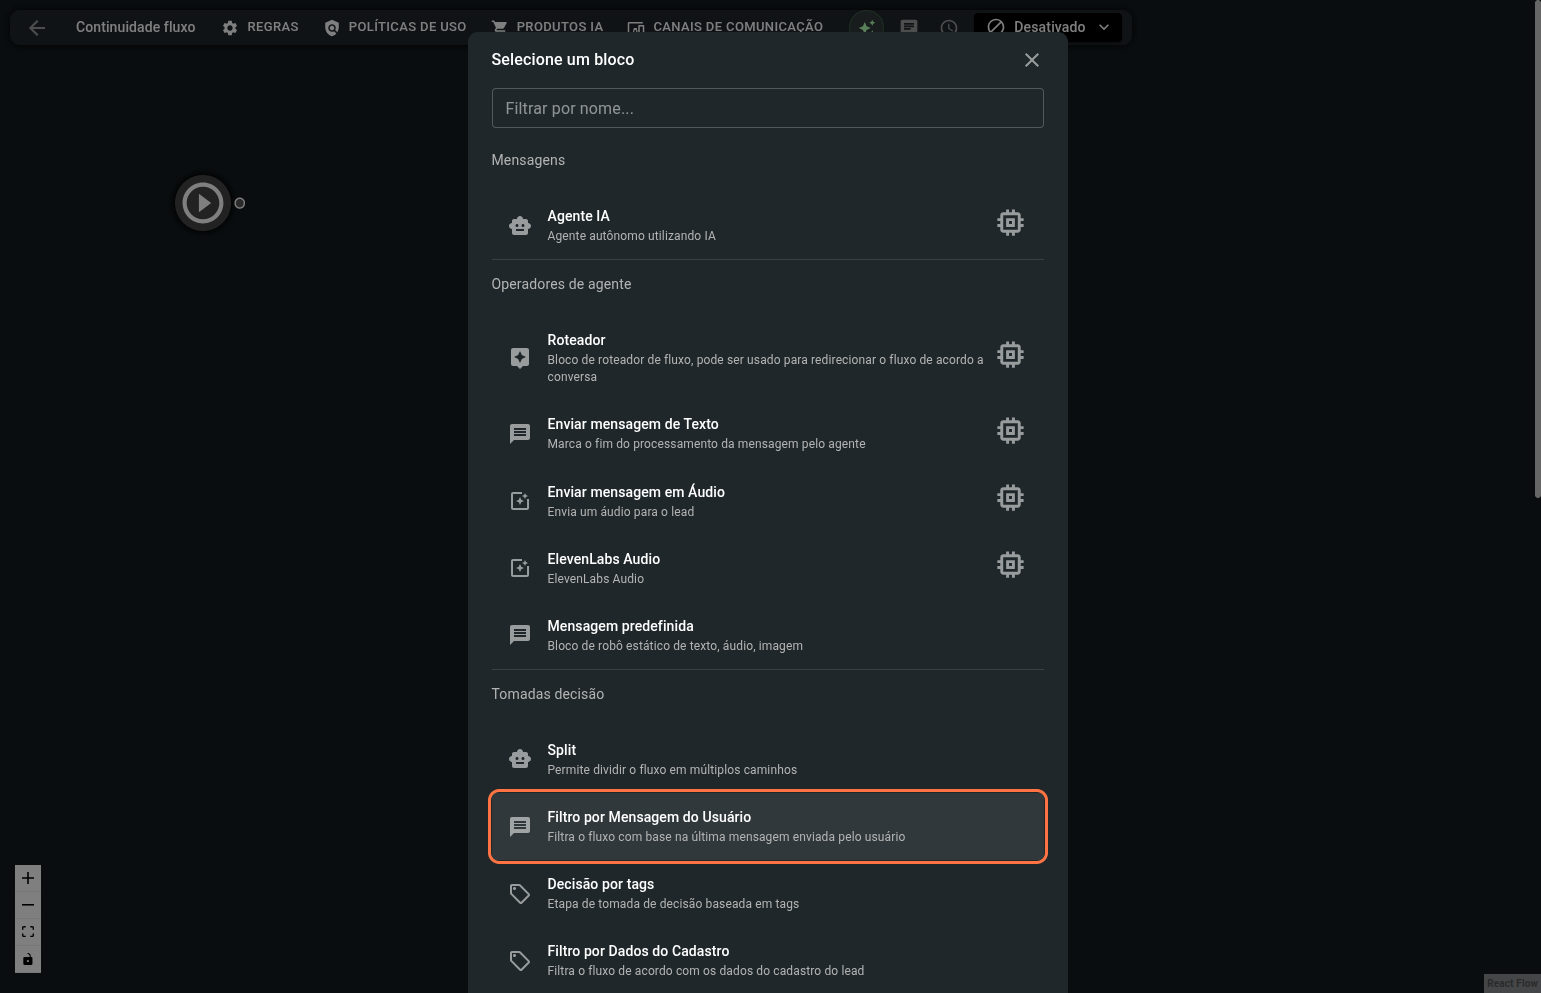Click the Filtrar por nome search field
The width and height of the screenshot is (1541, 993).
click(767, 108)
